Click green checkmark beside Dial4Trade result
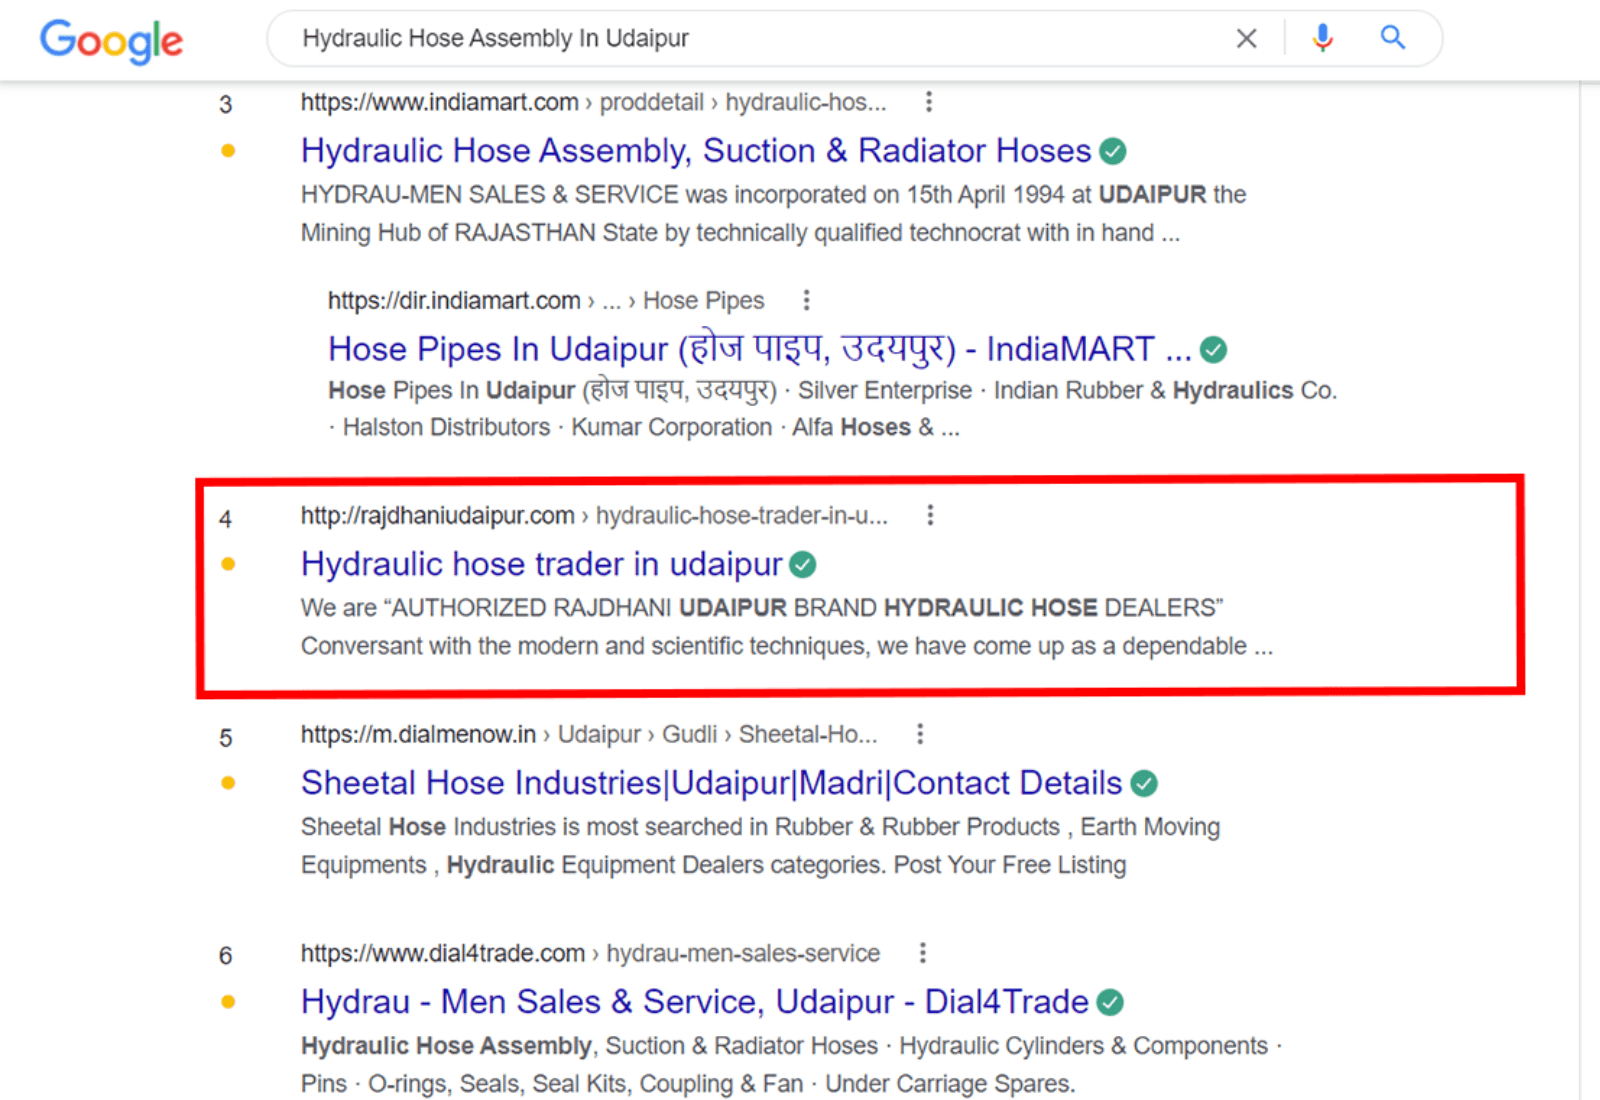This screenshot has height=1100, width=1600. 1110,1002
